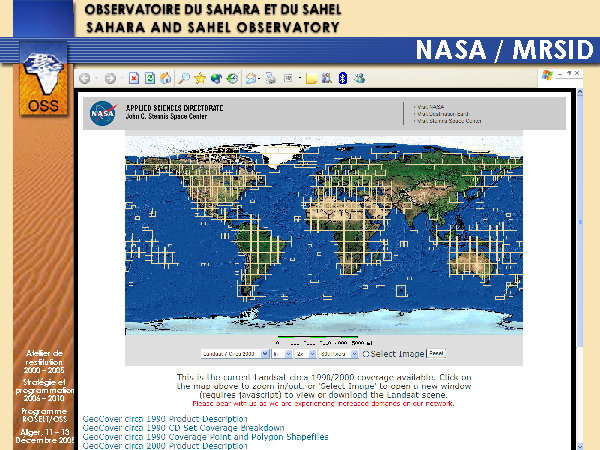Click 'Programme ROSELT/OSS' sidebar text
Image resolution: width=600 pixels, height=450 pixels.
point(44,415)
